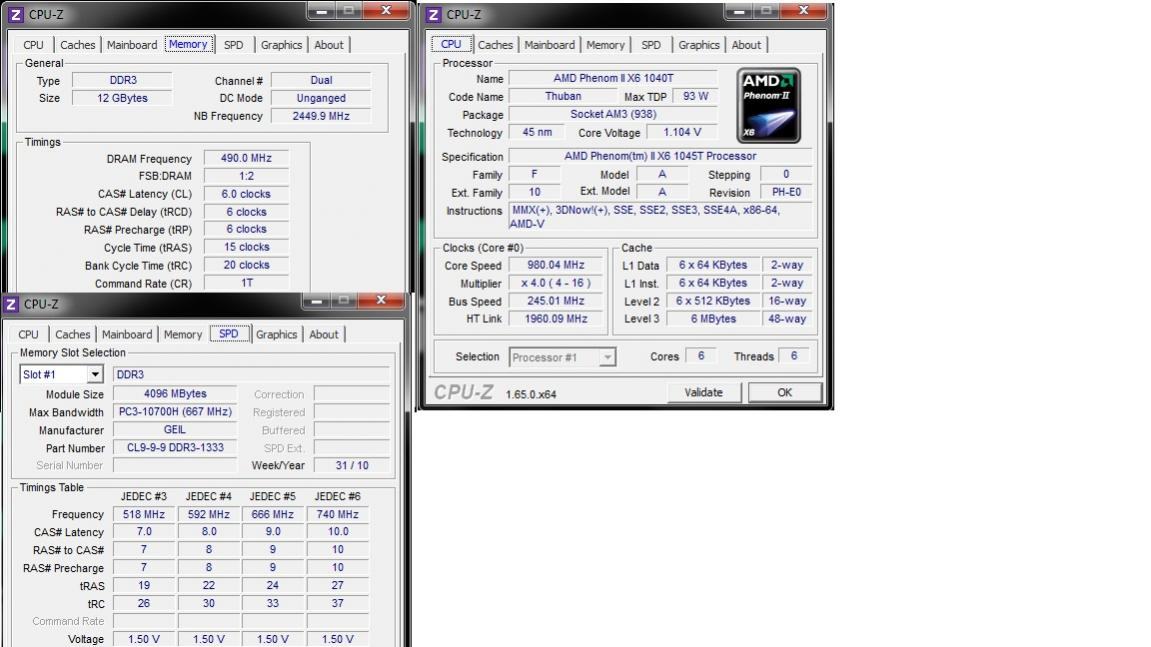The height and width of the screenshot is (647, 1151).
Task: Open the Graphics tab in the right CPU window
Action: 699,45
